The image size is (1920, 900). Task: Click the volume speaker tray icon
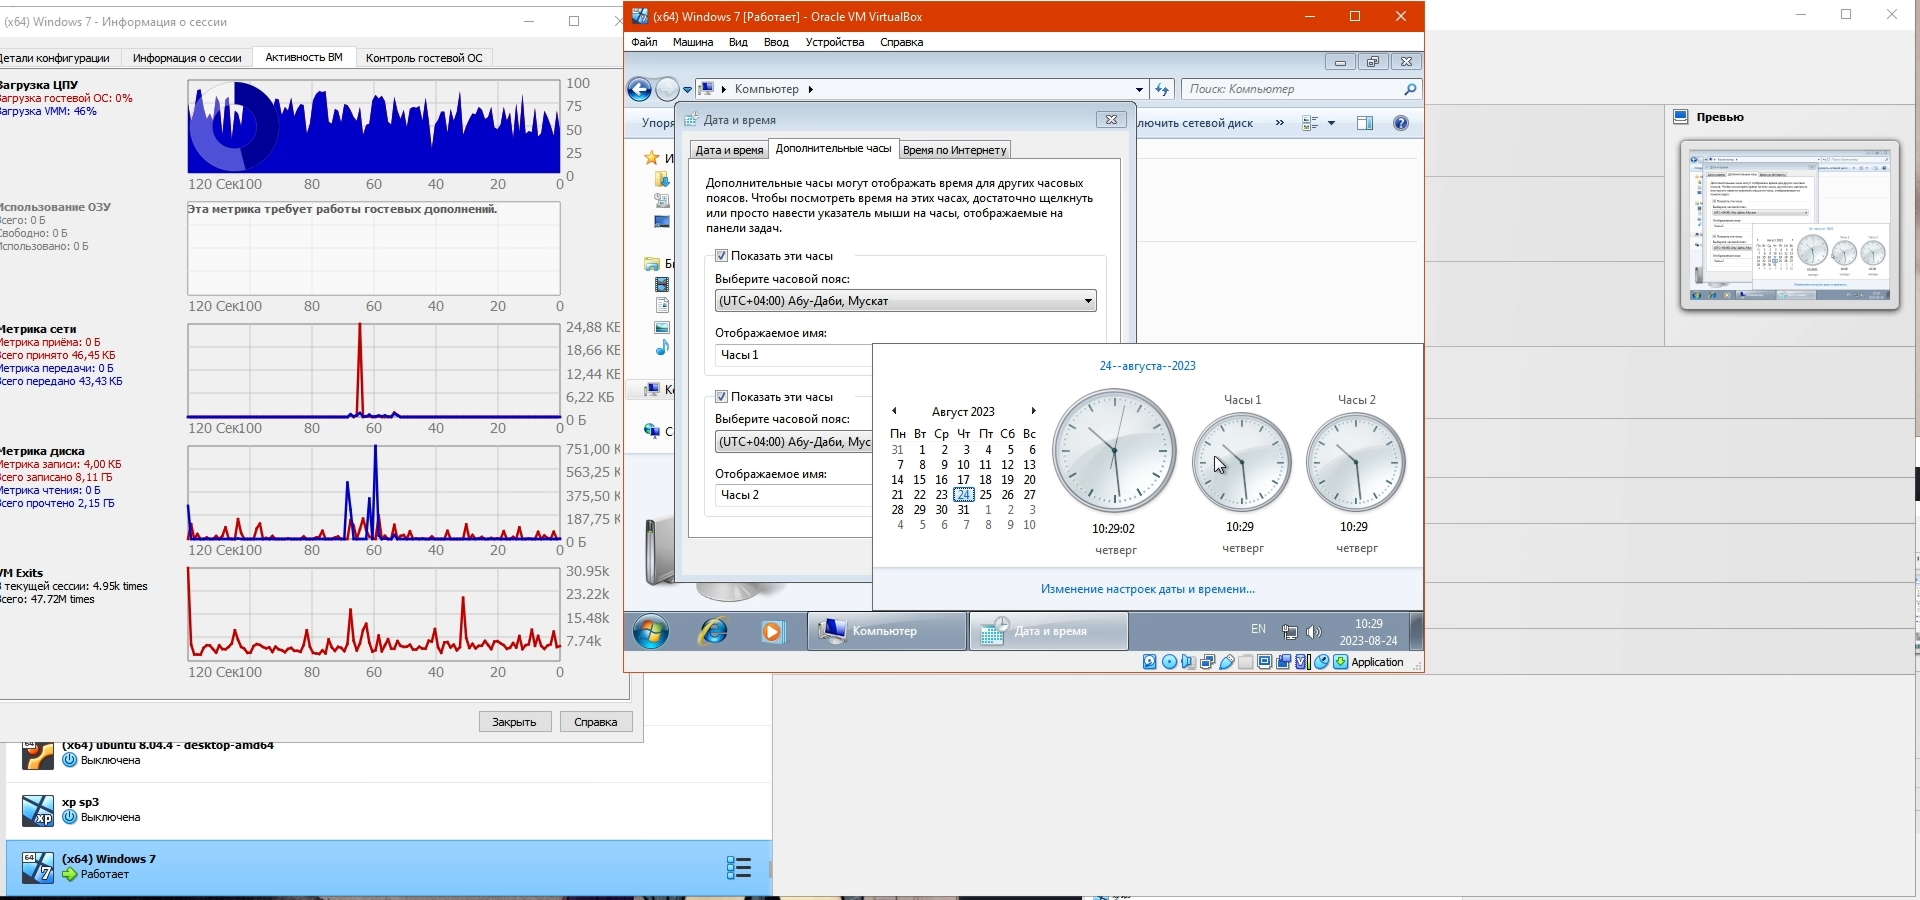[1314, 632]
